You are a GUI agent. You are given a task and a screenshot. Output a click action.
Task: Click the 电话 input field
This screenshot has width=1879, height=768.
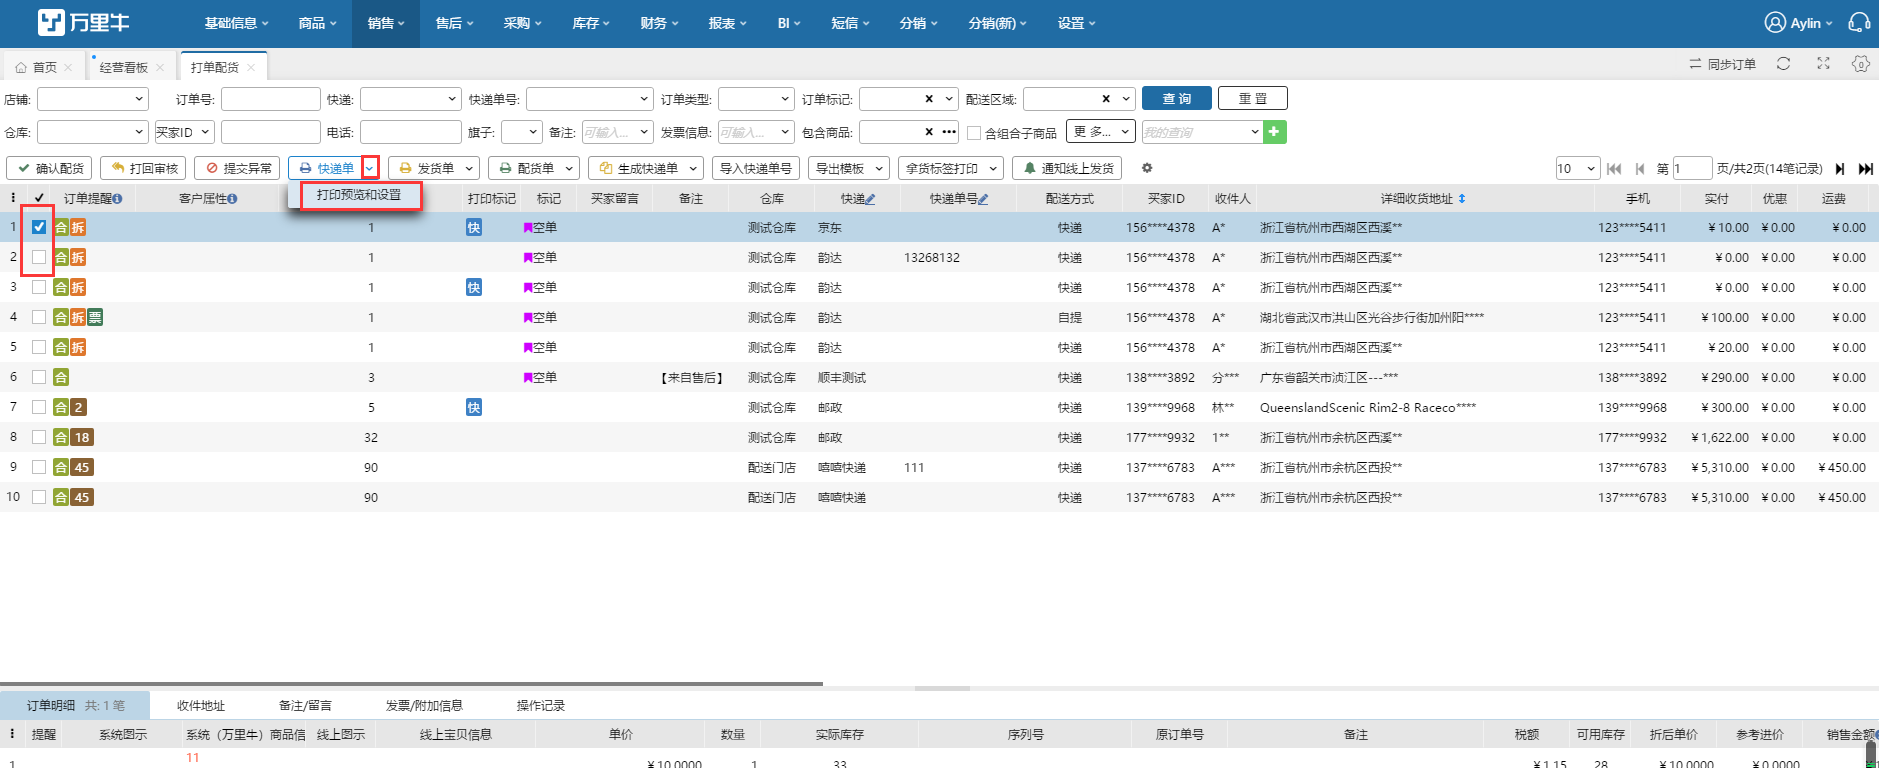[x=411, y=132]
